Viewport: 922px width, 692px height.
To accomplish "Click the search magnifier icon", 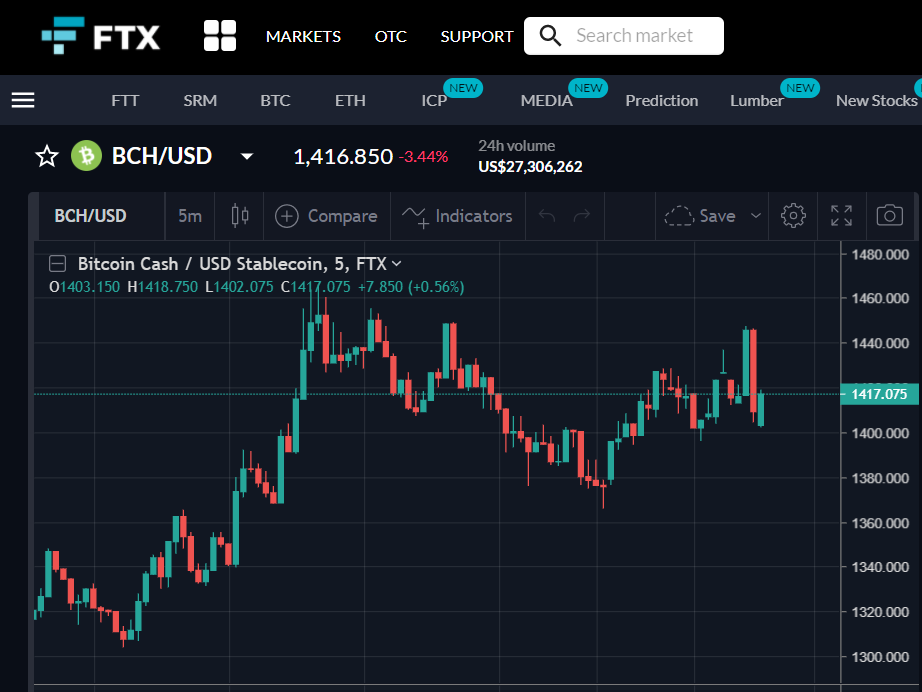I will [550, 36].
